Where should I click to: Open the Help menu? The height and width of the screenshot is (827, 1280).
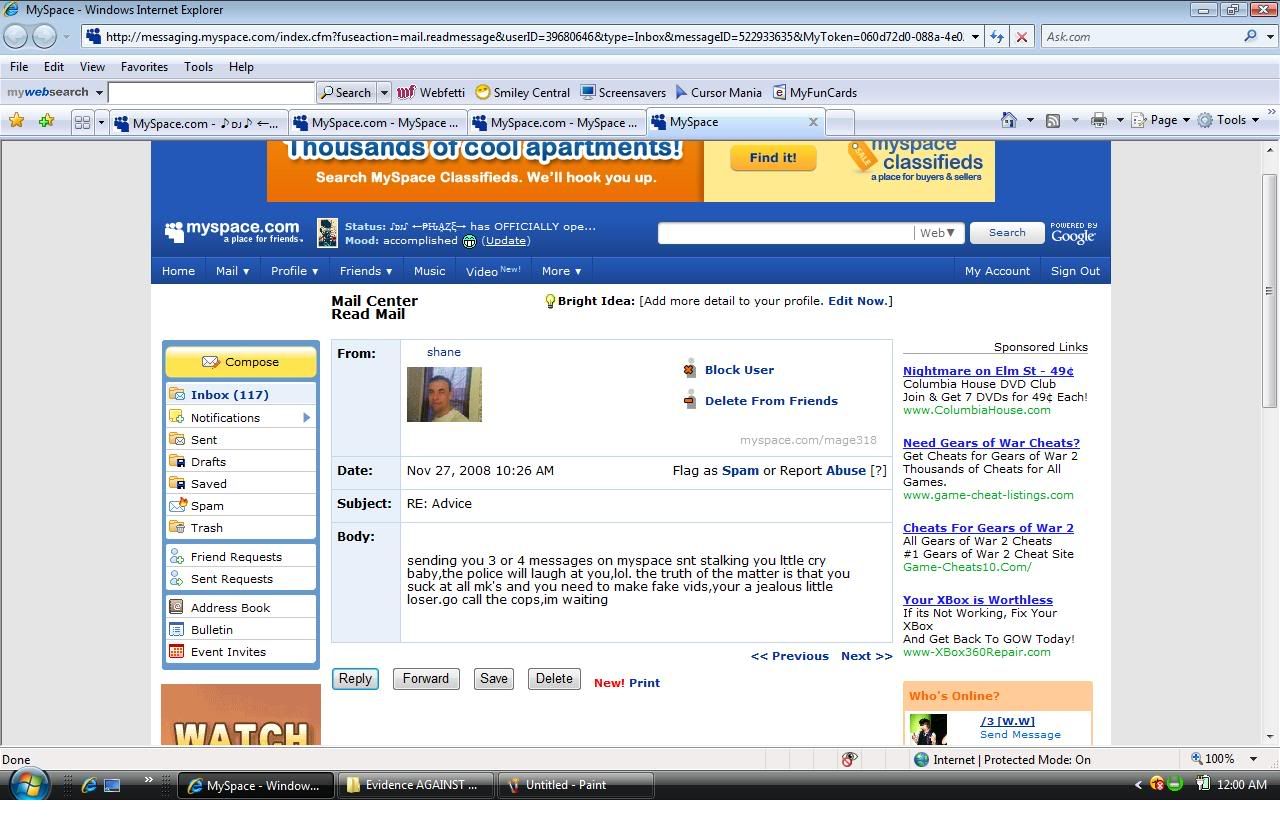coord(241,67)
